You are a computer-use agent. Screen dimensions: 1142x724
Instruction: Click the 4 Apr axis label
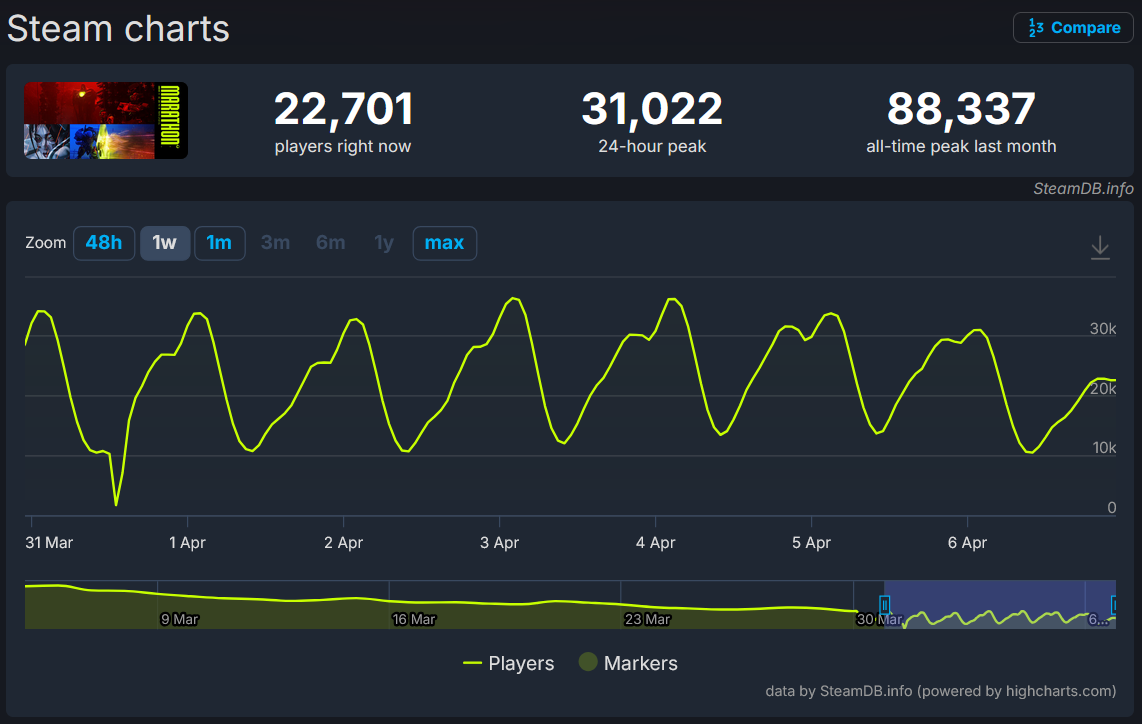[x=655, y=543]
